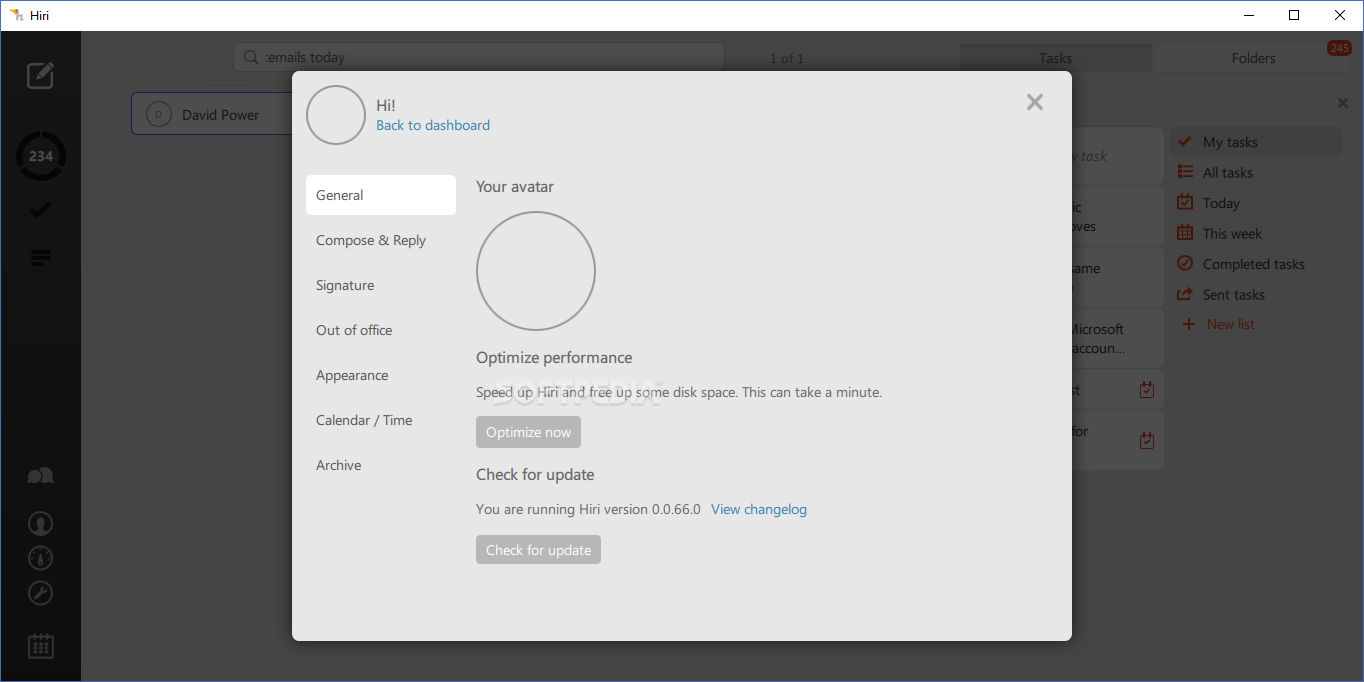The height and width of the screenshot is (682, 1364).
Task: Click the checkmark icon in left sidebar
Action: [40, 210]
